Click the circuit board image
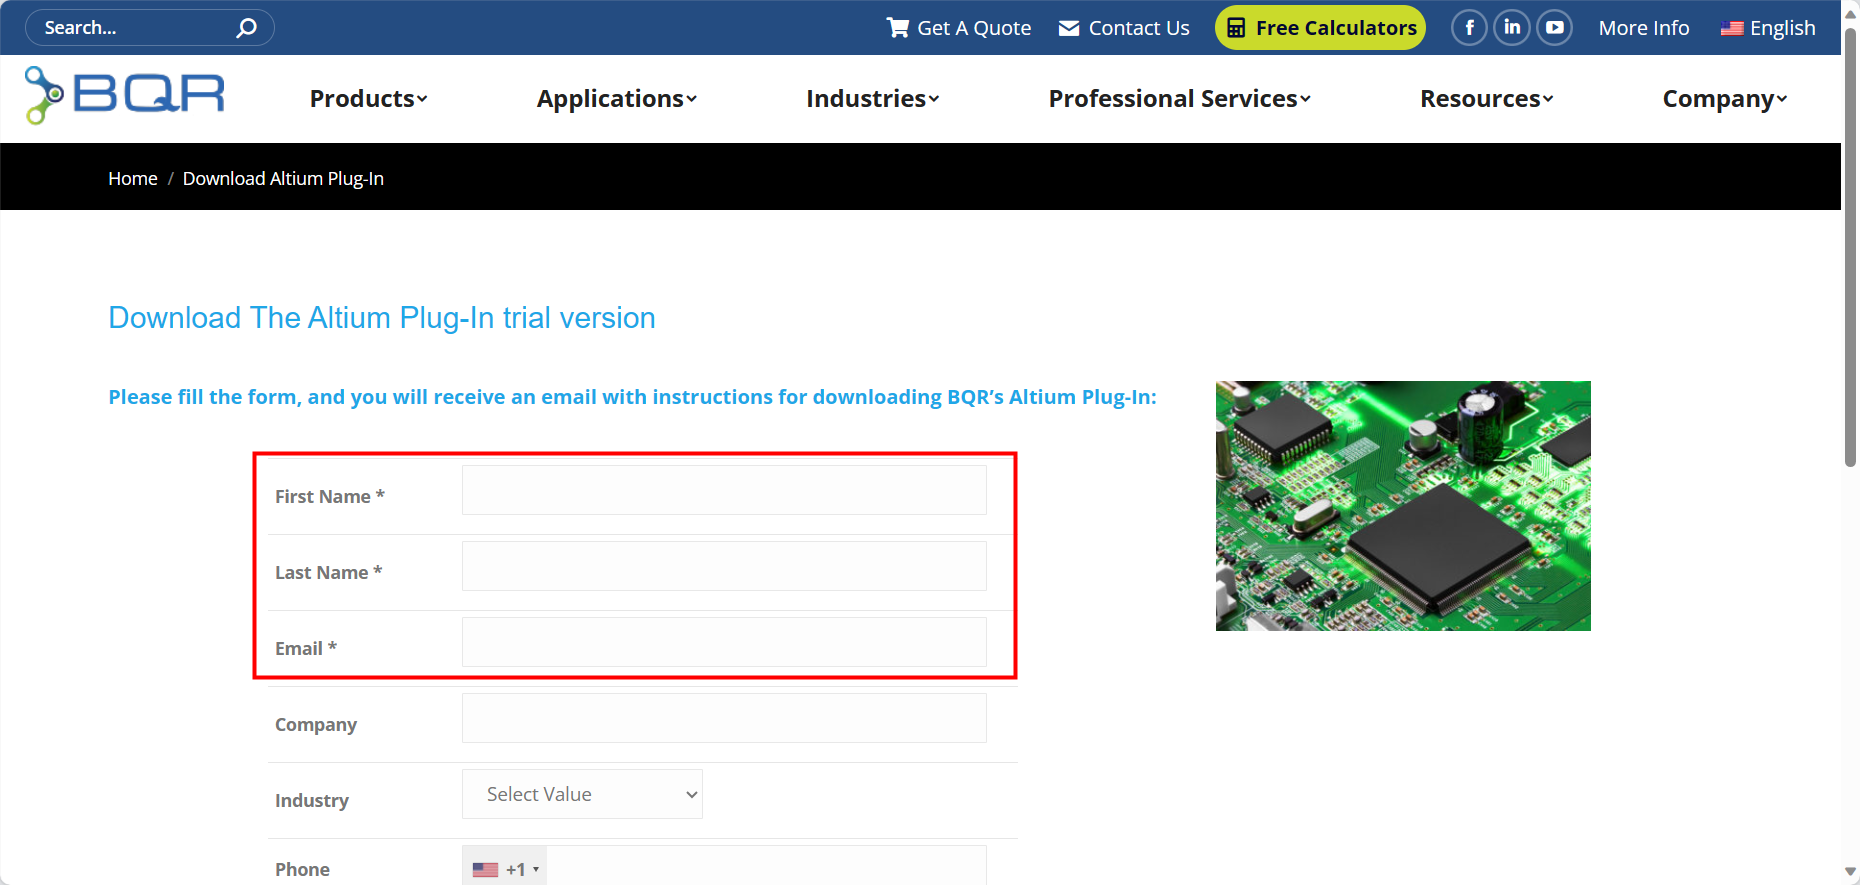The height and width of the screenshot is (885, 1860). tap(1403, 506)
